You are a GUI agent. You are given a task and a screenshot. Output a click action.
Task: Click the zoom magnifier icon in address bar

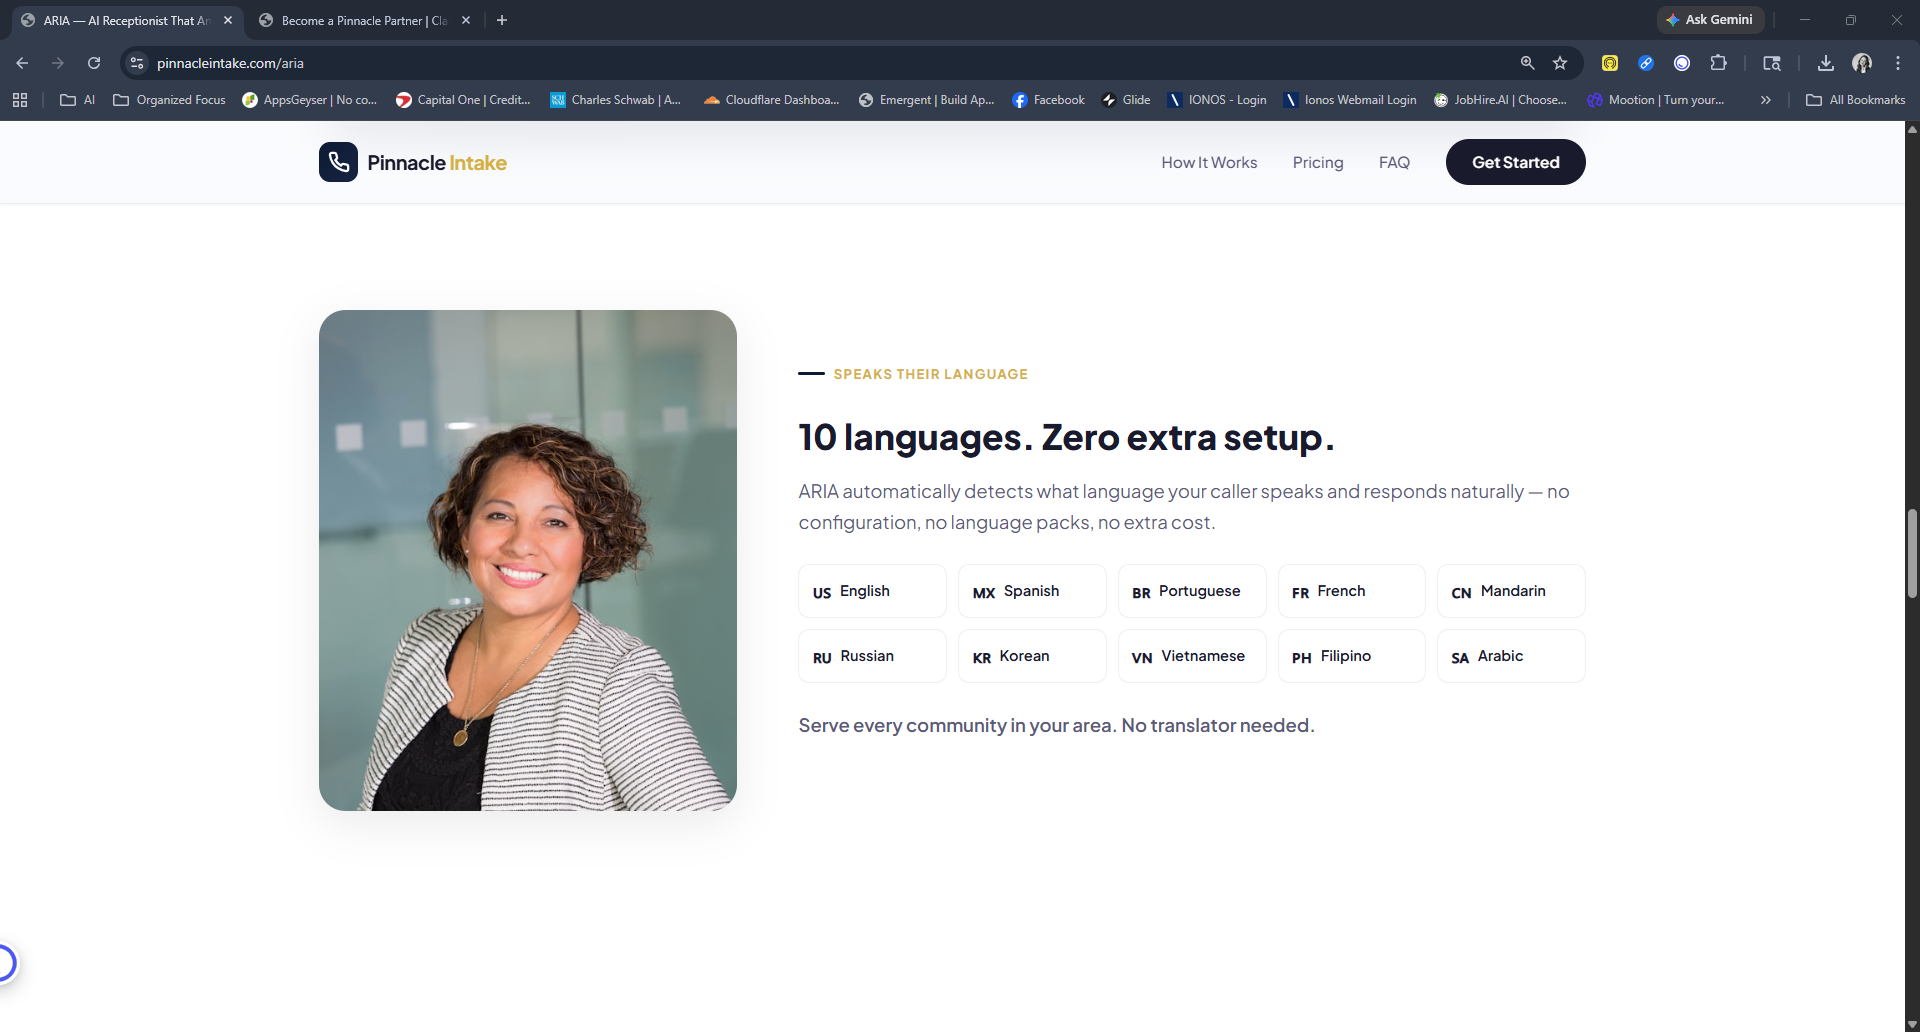[1527, 63]
